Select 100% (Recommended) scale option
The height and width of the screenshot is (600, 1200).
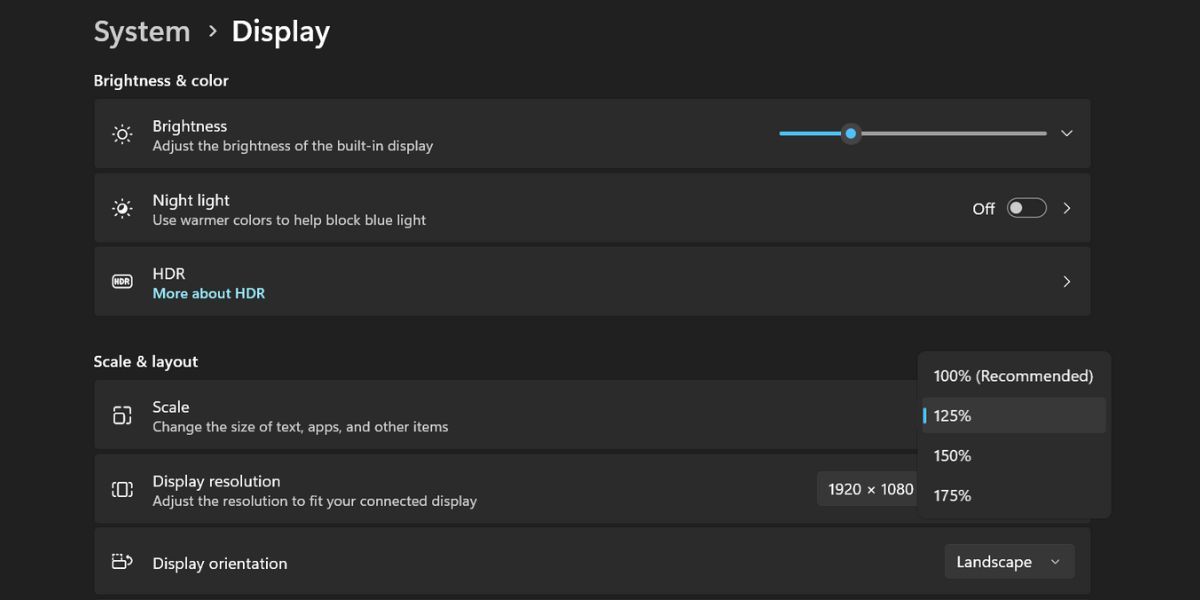1014,376
